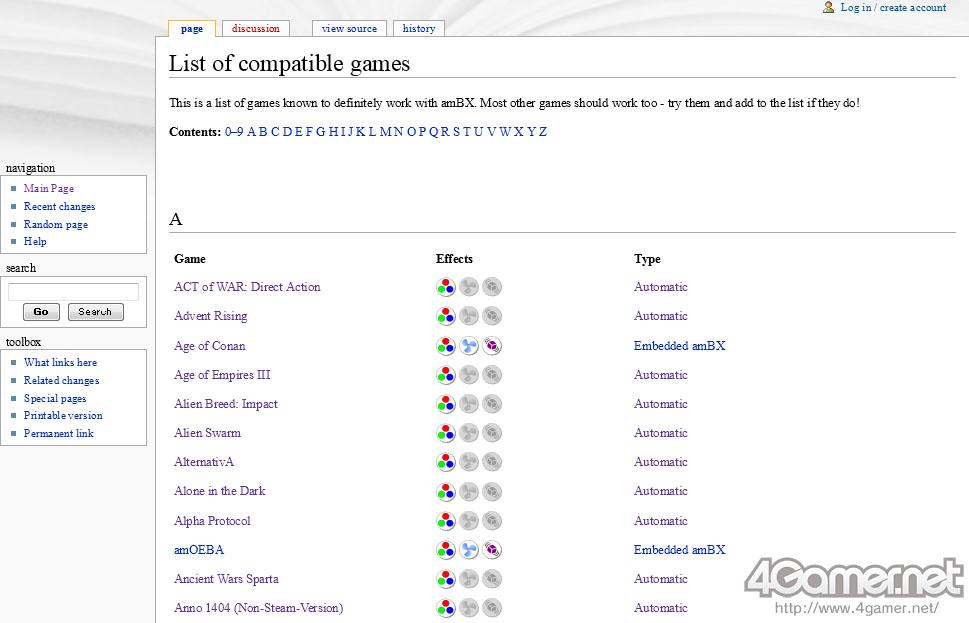Jump to contents section A
969x623 pixels.
click(252, 132)
